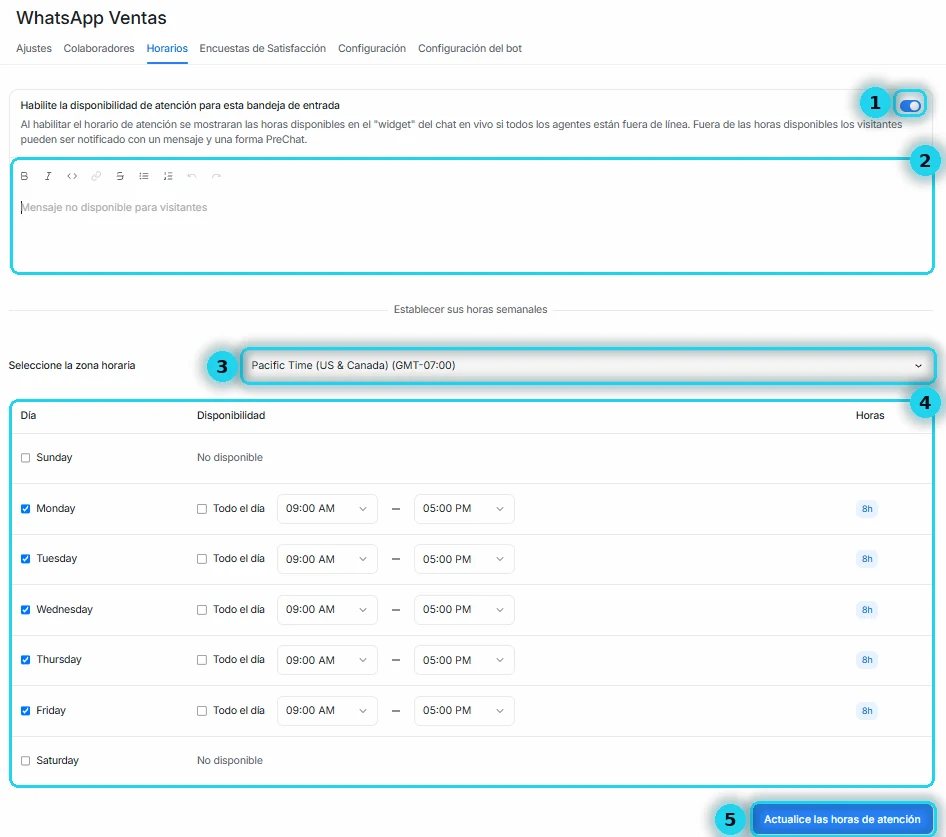This screenshot has width=946, height=837.
Task: Open Thursday's end time dropdown
Action: click(464, 660)
